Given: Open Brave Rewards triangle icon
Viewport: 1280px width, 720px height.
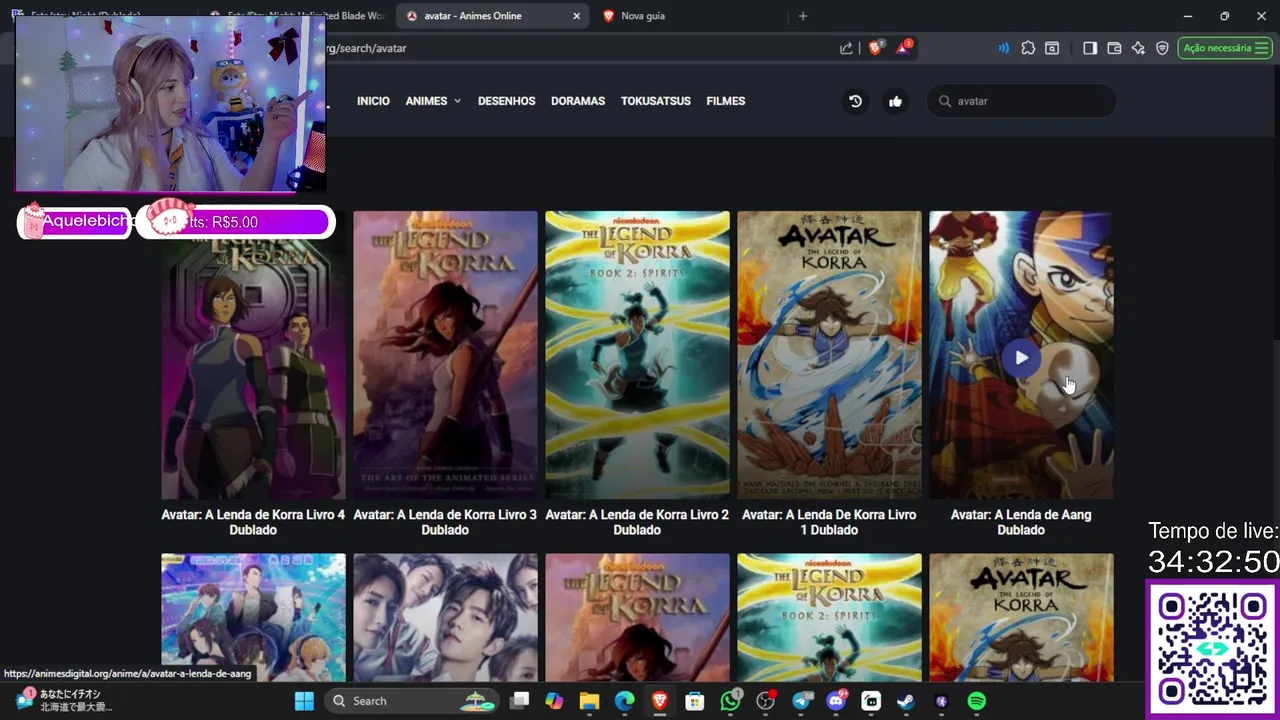Looking at the screenshot, I should tap(904, 47).
